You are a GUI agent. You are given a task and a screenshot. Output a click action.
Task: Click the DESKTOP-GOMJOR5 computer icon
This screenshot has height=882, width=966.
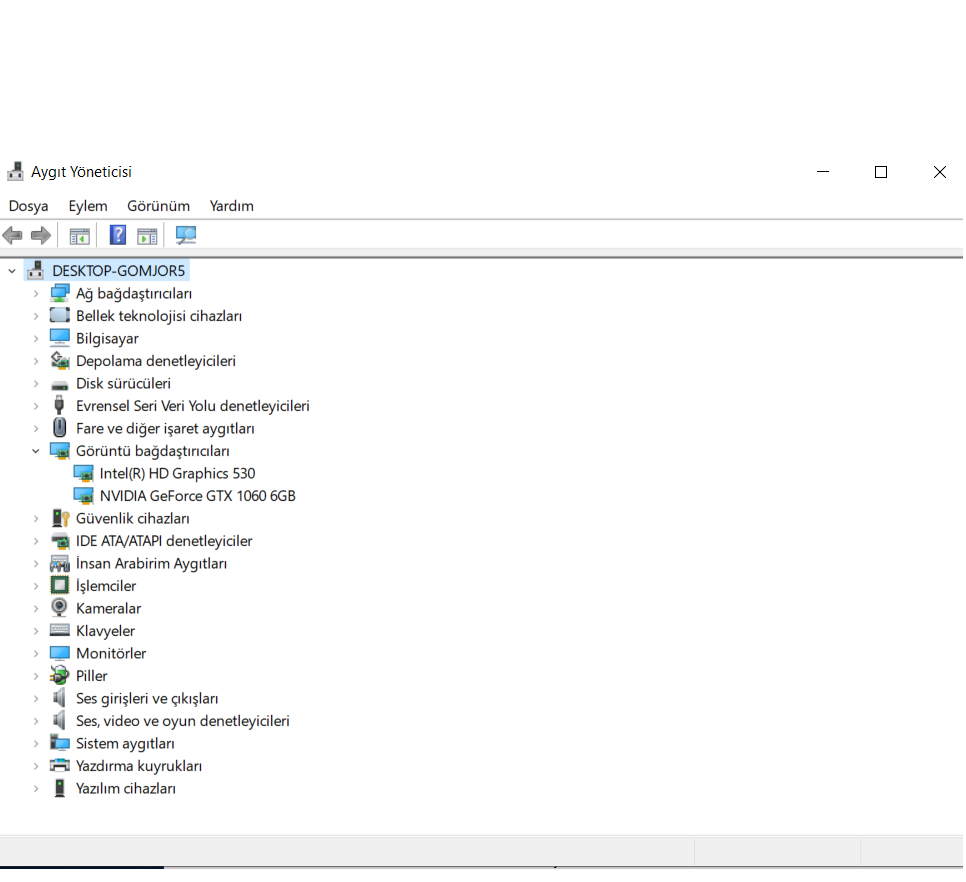[x=36, y=270]
